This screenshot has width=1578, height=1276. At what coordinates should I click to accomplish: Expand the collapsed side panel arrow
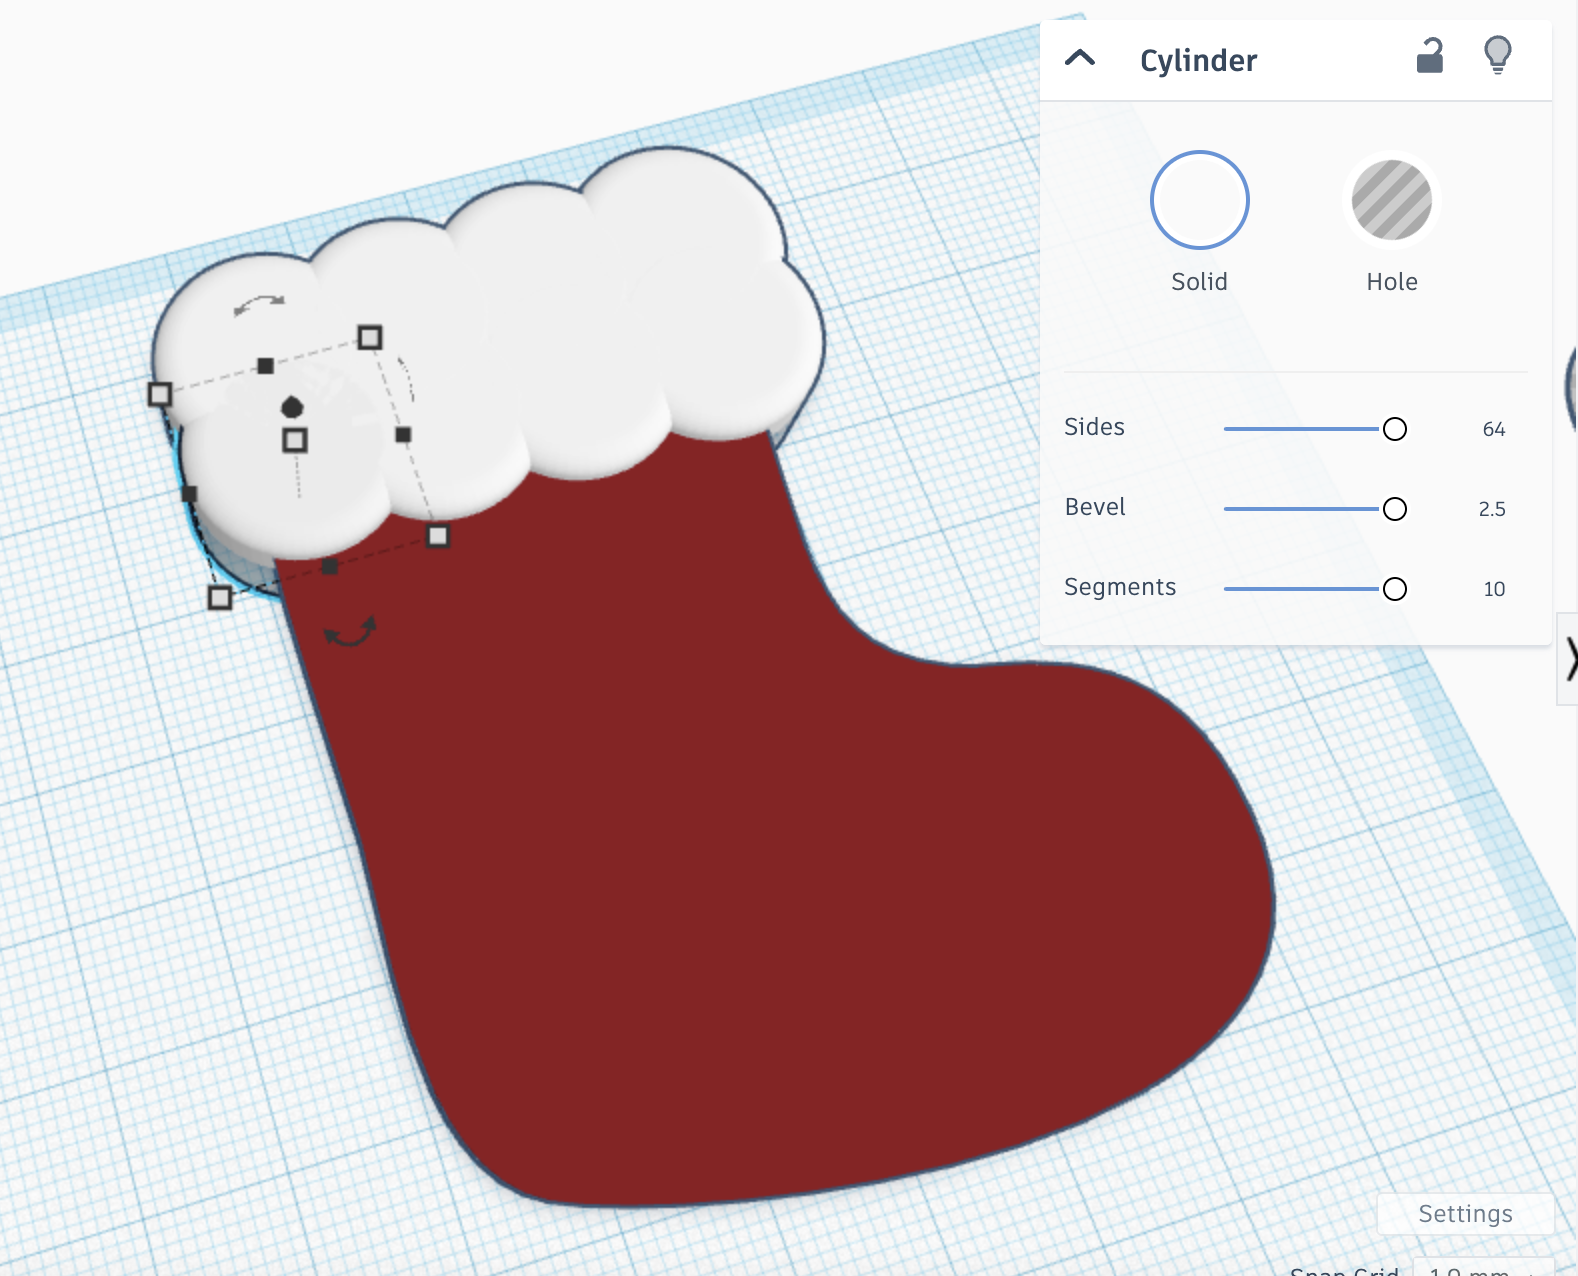(1569, 659)
